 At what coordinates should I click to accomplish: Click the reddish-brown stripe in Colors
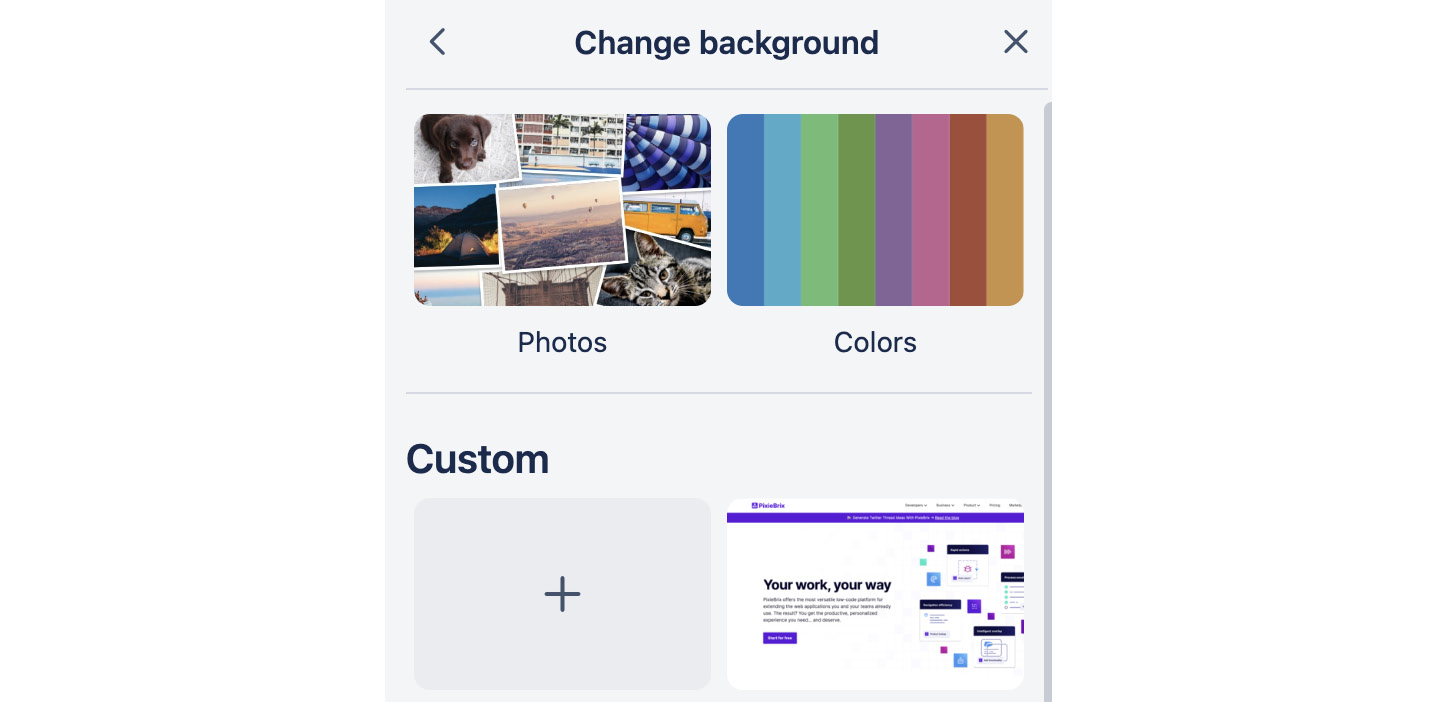[x=967, y=210]
